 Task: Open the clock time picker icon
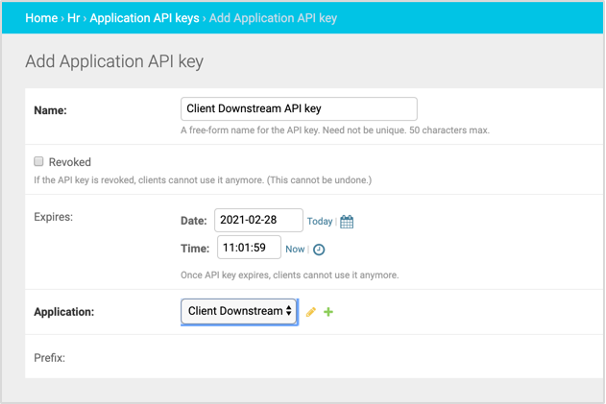coord(320,249)
